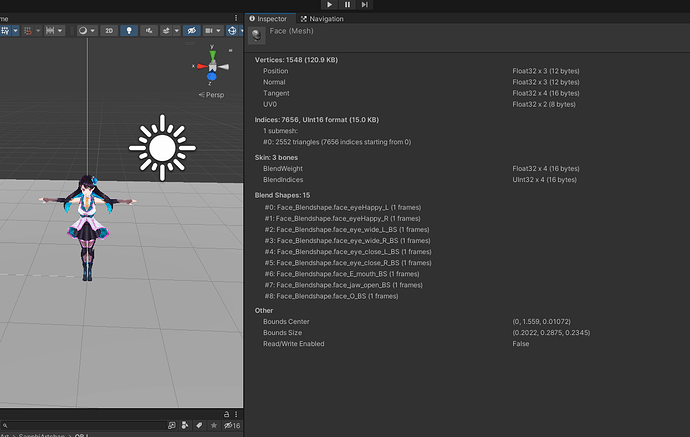Click the green Y axis cone on gizmo
This screenshot has height=437, width=690.
tap(213, 55)
